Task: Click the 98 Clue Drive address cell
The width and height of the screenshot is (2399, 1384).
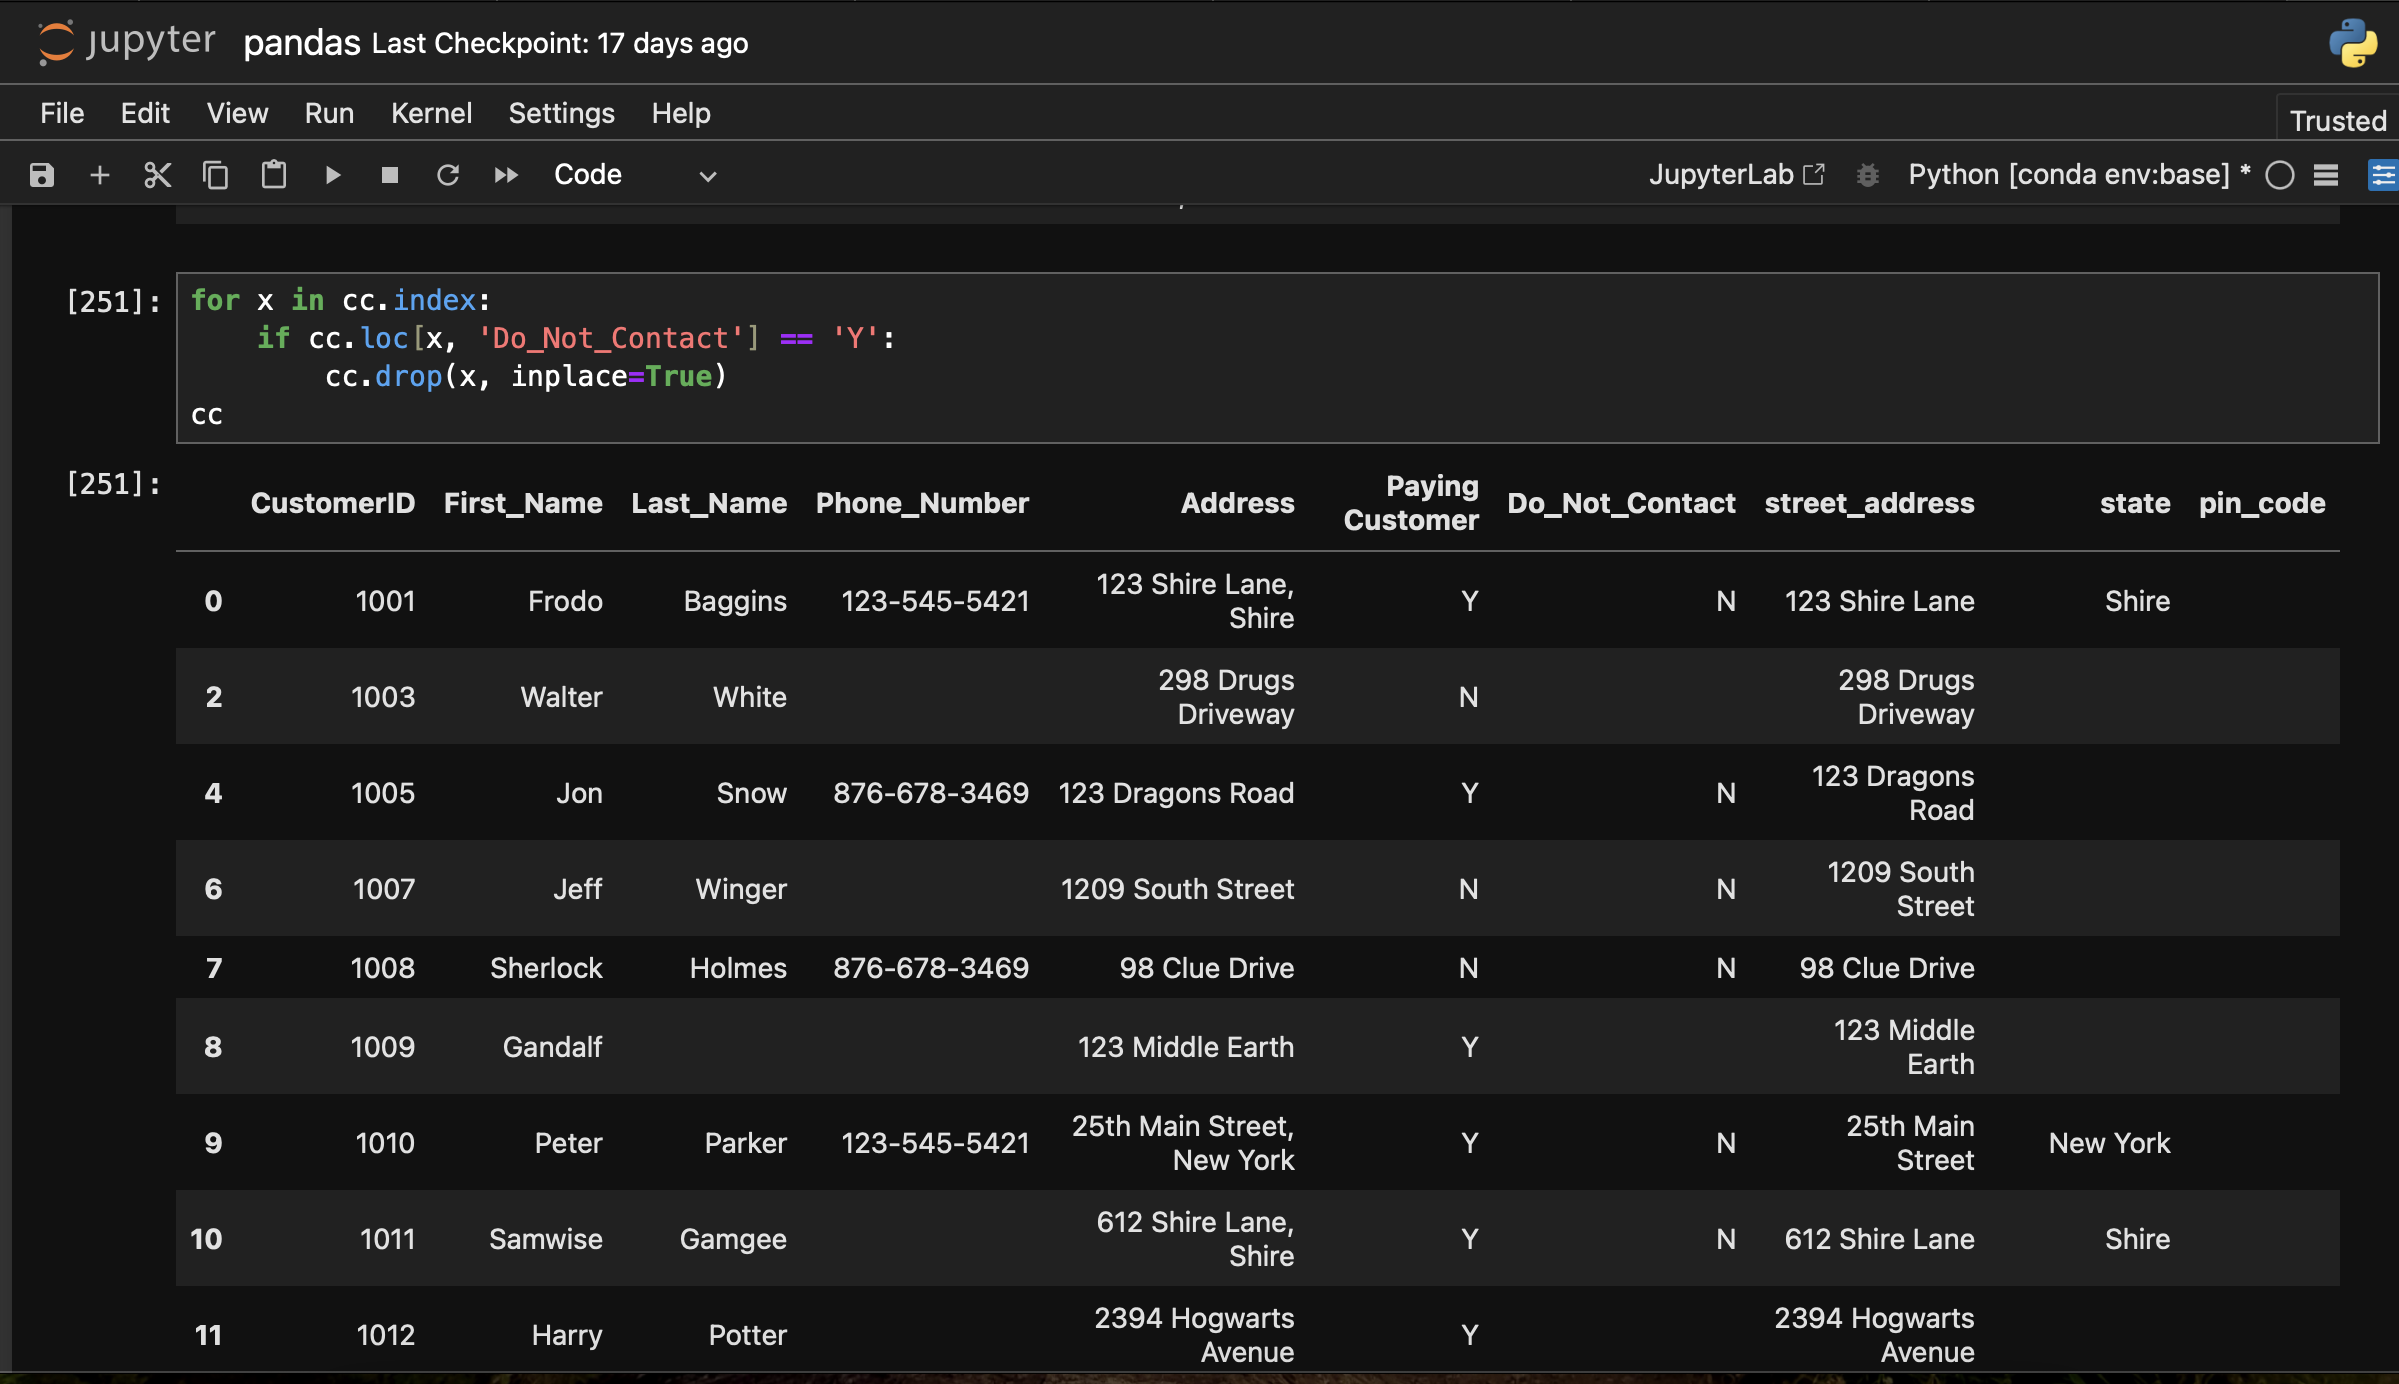Action: pos(1206,968)
